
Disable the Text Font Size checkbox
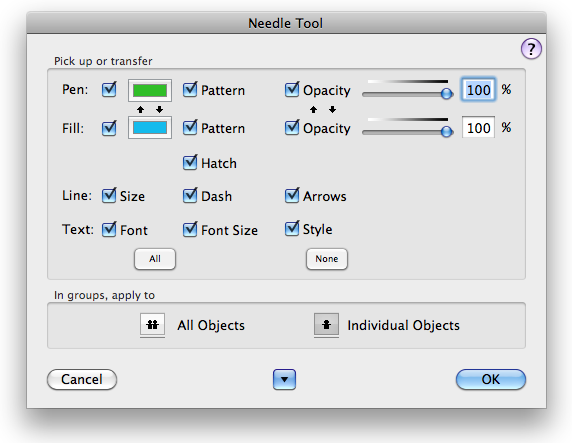[x=190, y=229]
